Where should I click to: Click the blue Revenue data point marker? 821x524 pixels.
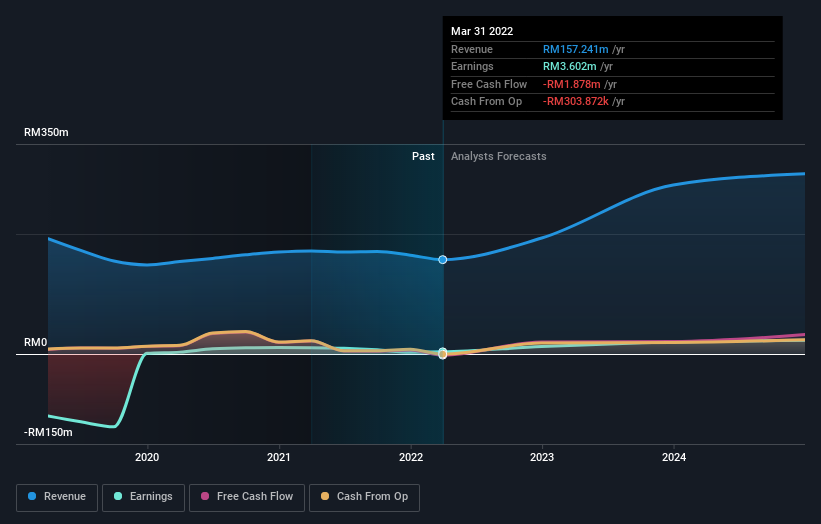pos(443,260)
